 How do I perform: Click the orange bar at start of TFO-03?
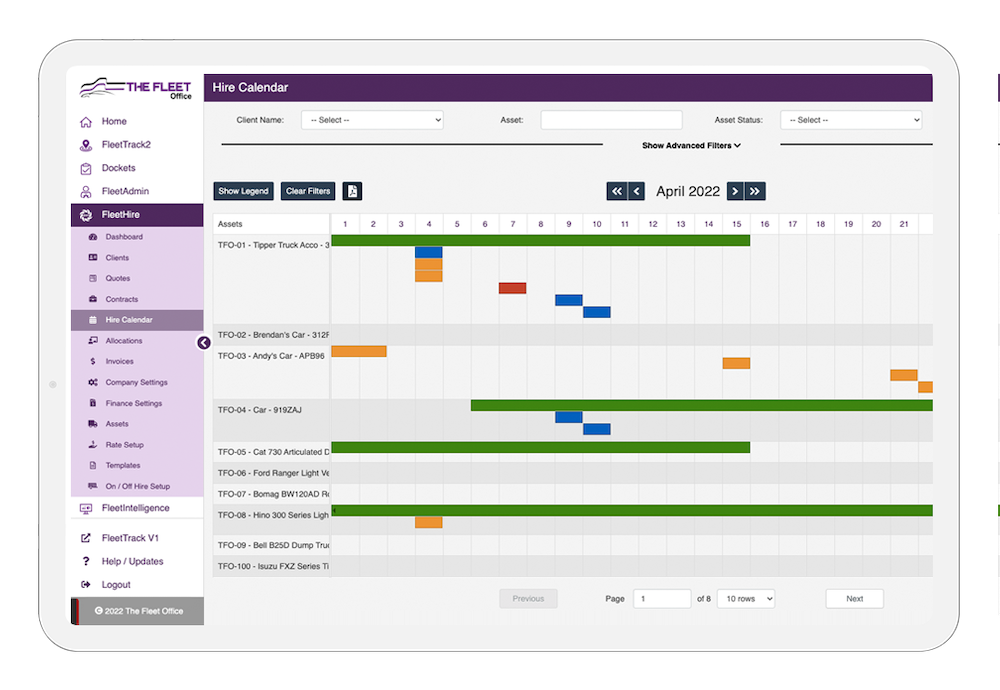359,351
